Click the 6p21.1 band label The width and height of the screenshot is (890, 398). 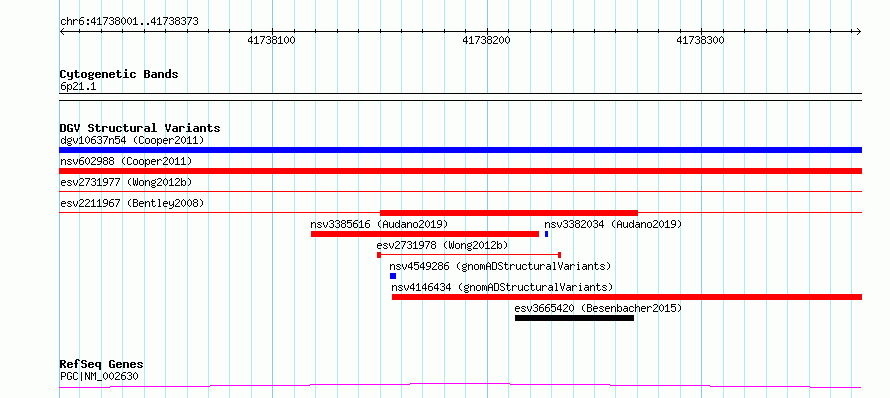coord(78,87)
